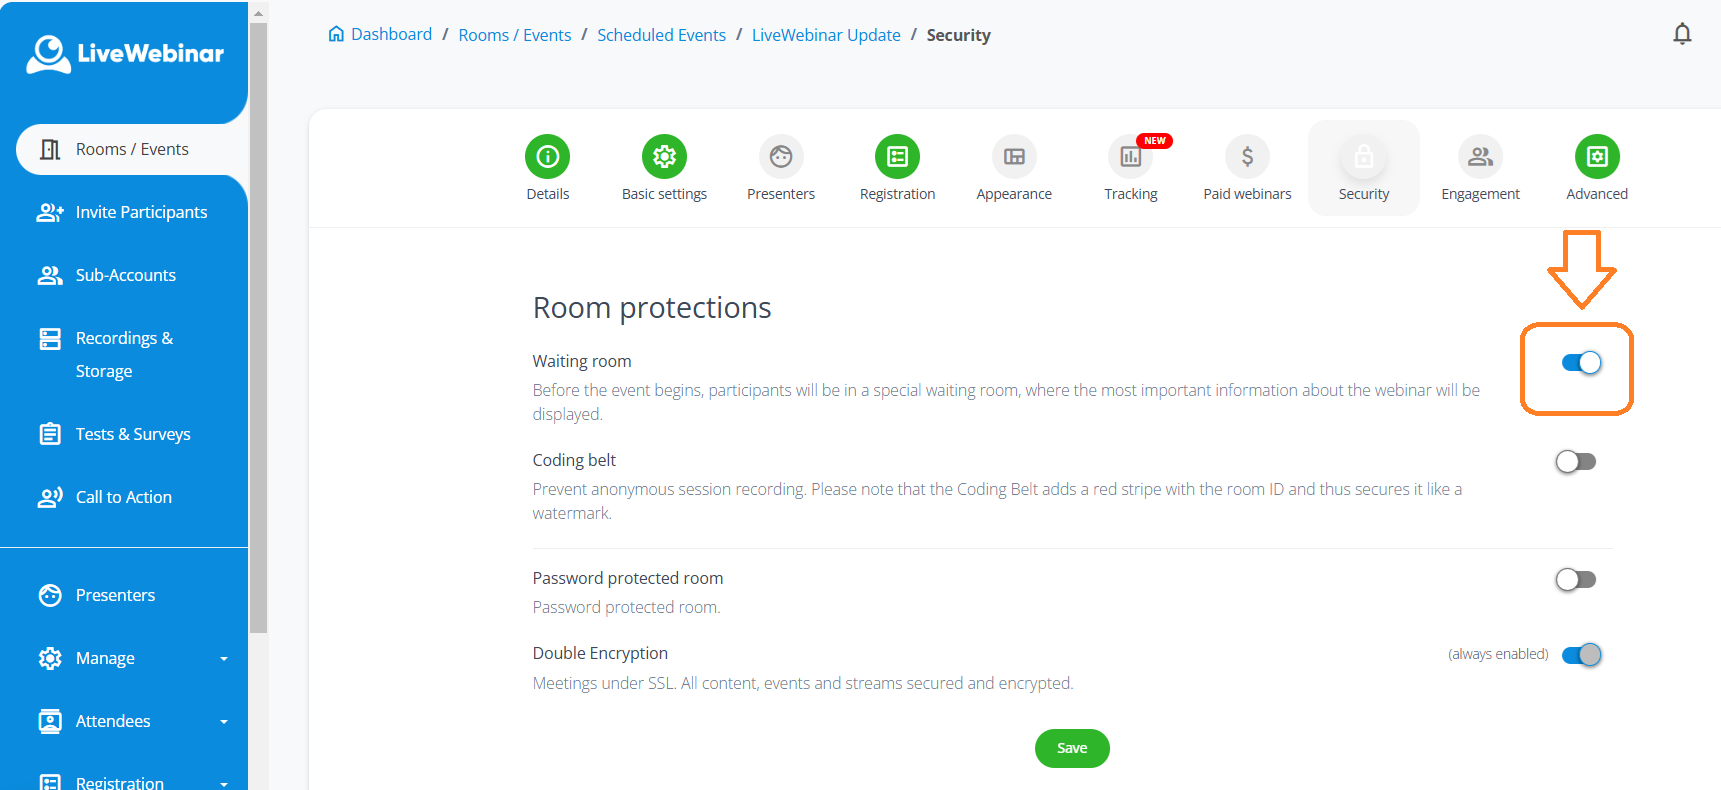This screenshot has height=790, width=1721.
Task: Click the notification bell icon
Action: [1682, 35]
